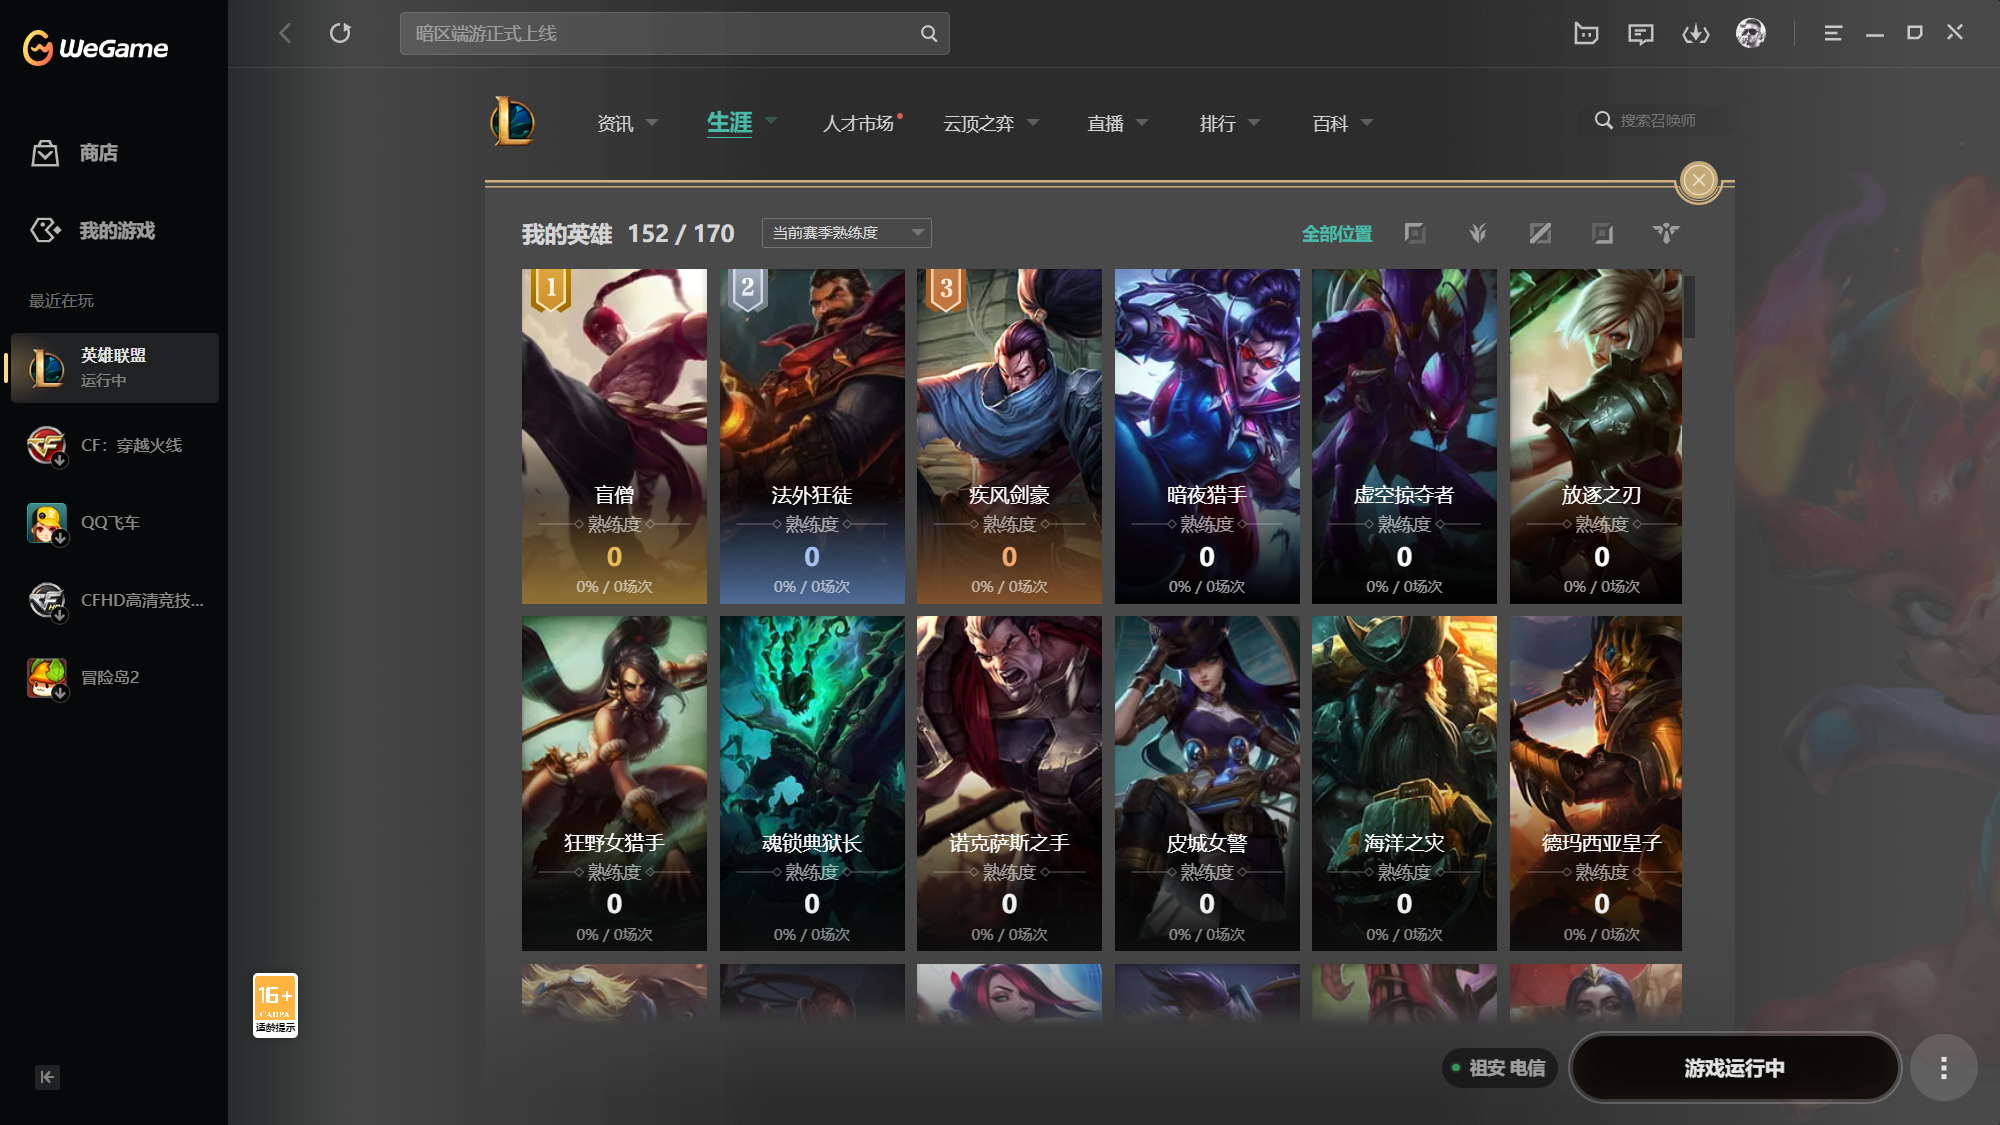Open the 商店 store icon
Image resolution: width=2000 pixels, height=1125 pixels.
click(45, 153)
